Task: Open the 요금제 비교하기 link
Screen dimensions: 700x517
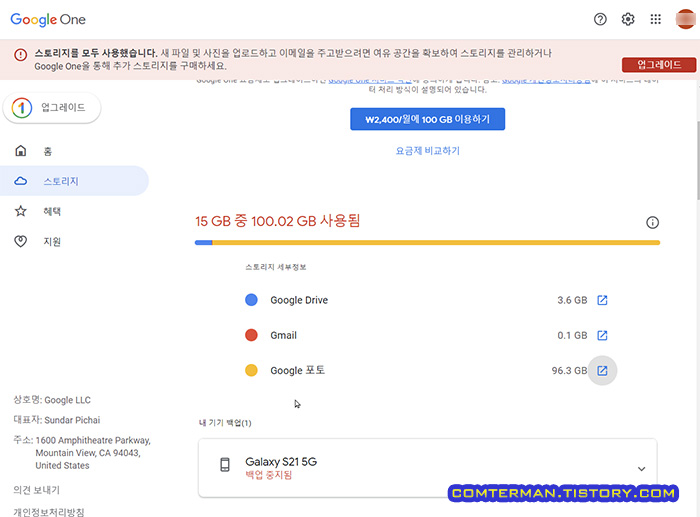Action: (427, 151)
